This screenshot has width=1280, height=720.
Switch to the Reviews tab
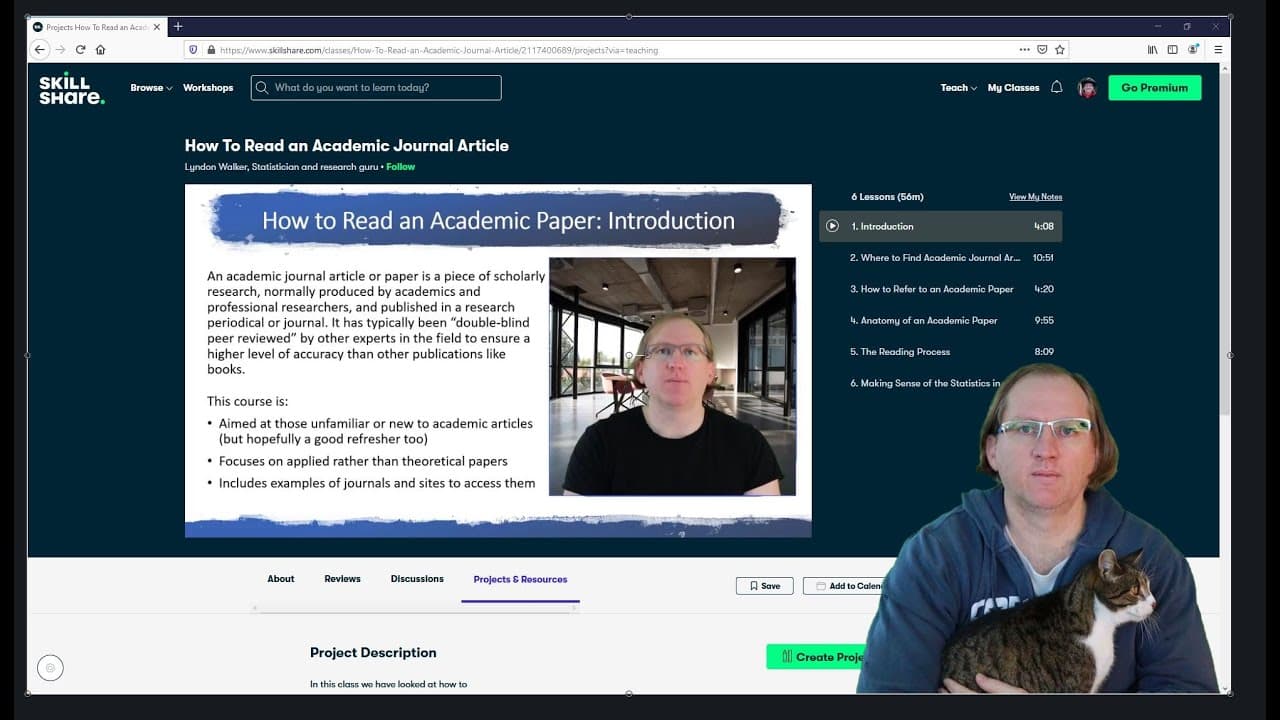pyautogui.click(x=342, y=579)
